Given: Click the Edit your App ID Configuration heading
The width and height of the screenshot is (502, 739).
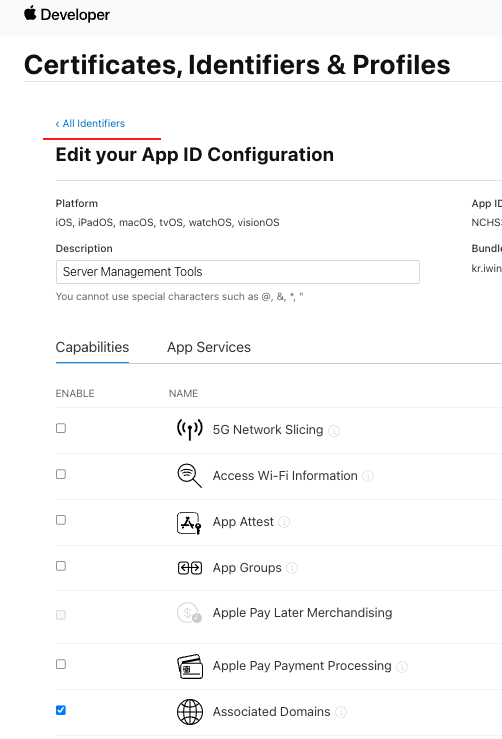Looking at the screenshot, I should (195, 155).
